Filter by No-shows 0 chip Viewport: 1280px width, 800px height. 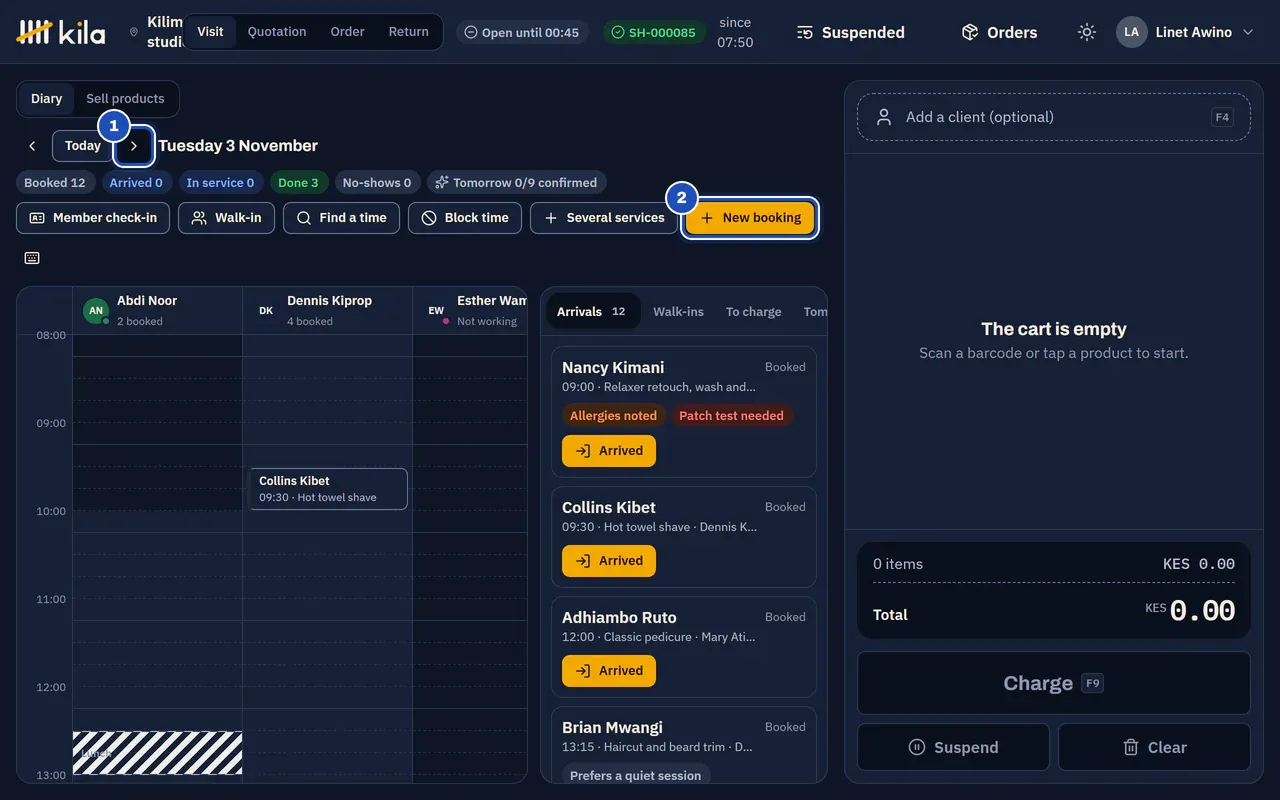(377, 182)
